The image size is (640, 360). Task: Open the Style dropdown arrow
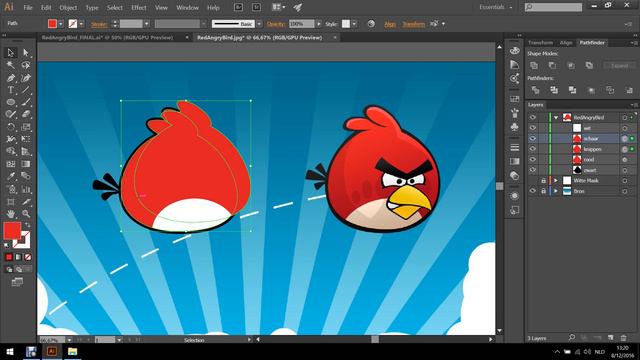[354, 24]
